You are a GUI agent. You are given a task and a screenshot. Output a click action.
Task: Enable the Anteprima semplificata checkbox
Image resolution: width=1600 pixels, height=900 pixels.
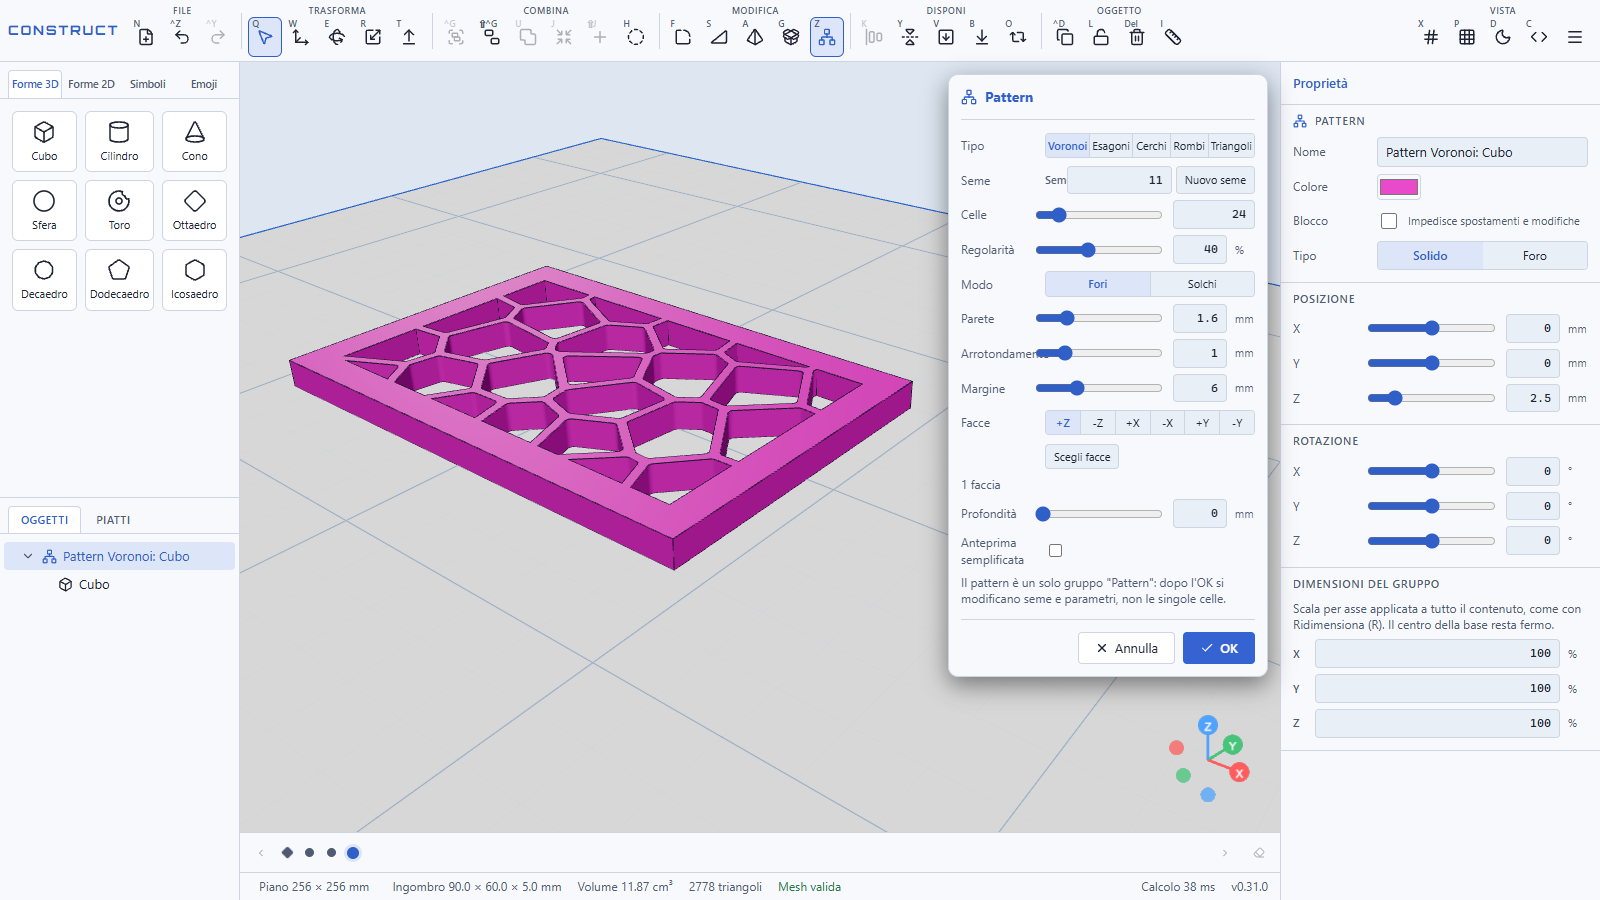pyautogui.click(x=1055, y=551)
